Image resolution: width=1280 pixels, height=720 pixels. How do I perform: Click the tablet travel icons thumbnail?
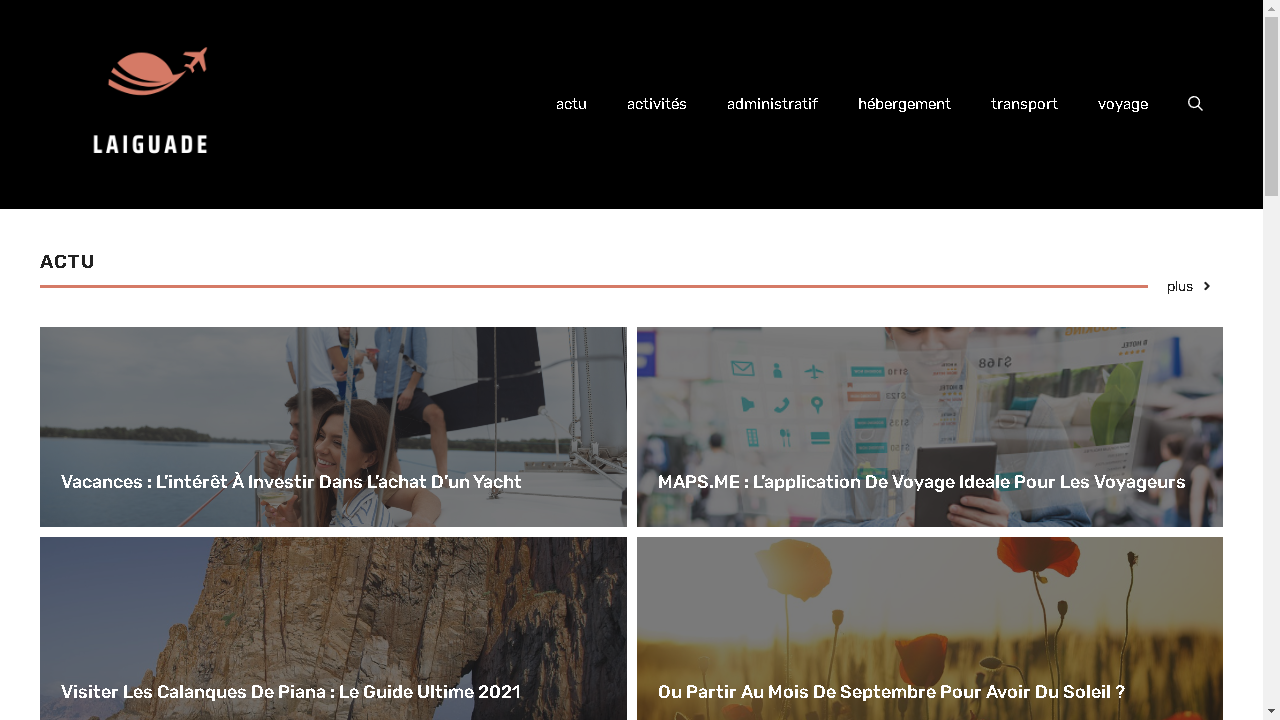[930, 400]
